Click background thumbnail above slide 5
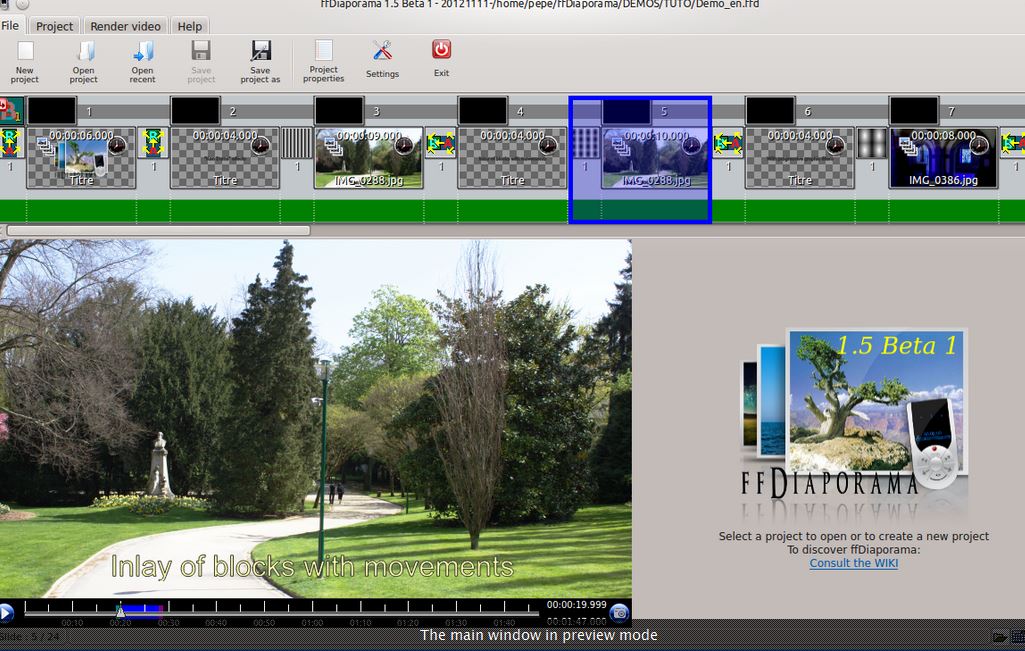The width and height of the screenshot is (1025, 651). [x=626, y=111]
